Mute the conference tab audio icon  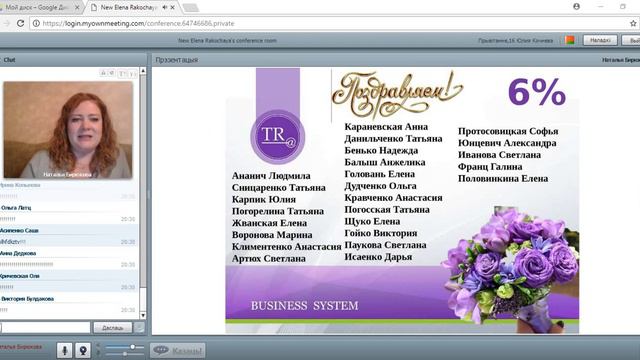coord(165,7)
